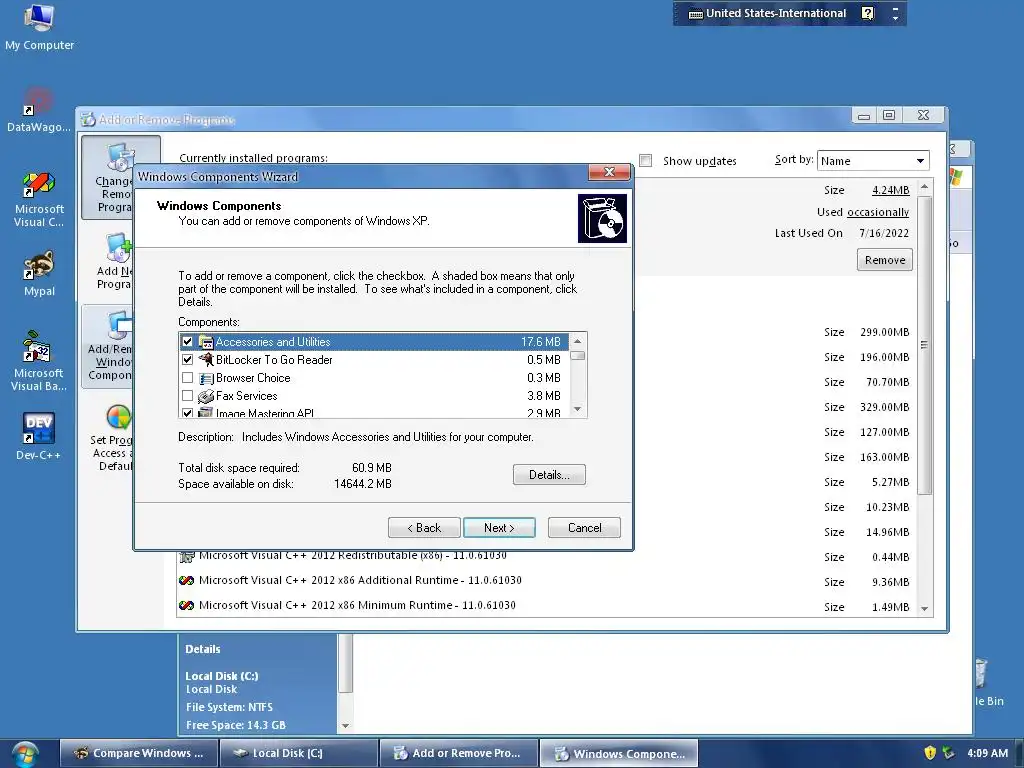Click the Details button in the wizard
Viewport: 1024px width, 768px height.
(549, 475)
